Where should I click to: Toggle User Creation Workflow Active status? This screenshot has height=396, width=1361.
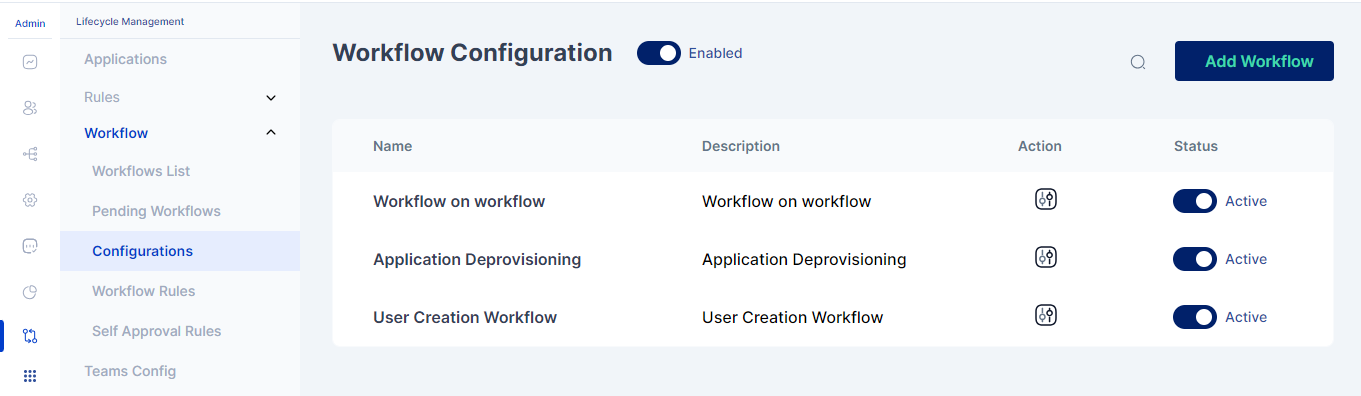click(1195, 317)
